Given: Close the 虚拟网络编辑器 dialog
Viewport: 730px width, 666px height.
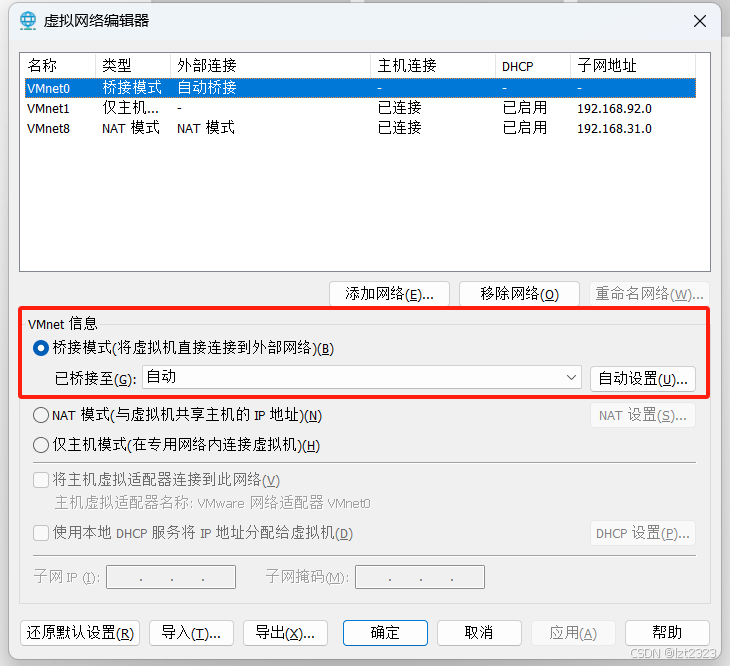Looking at the screenshot, I should (700, 21).
